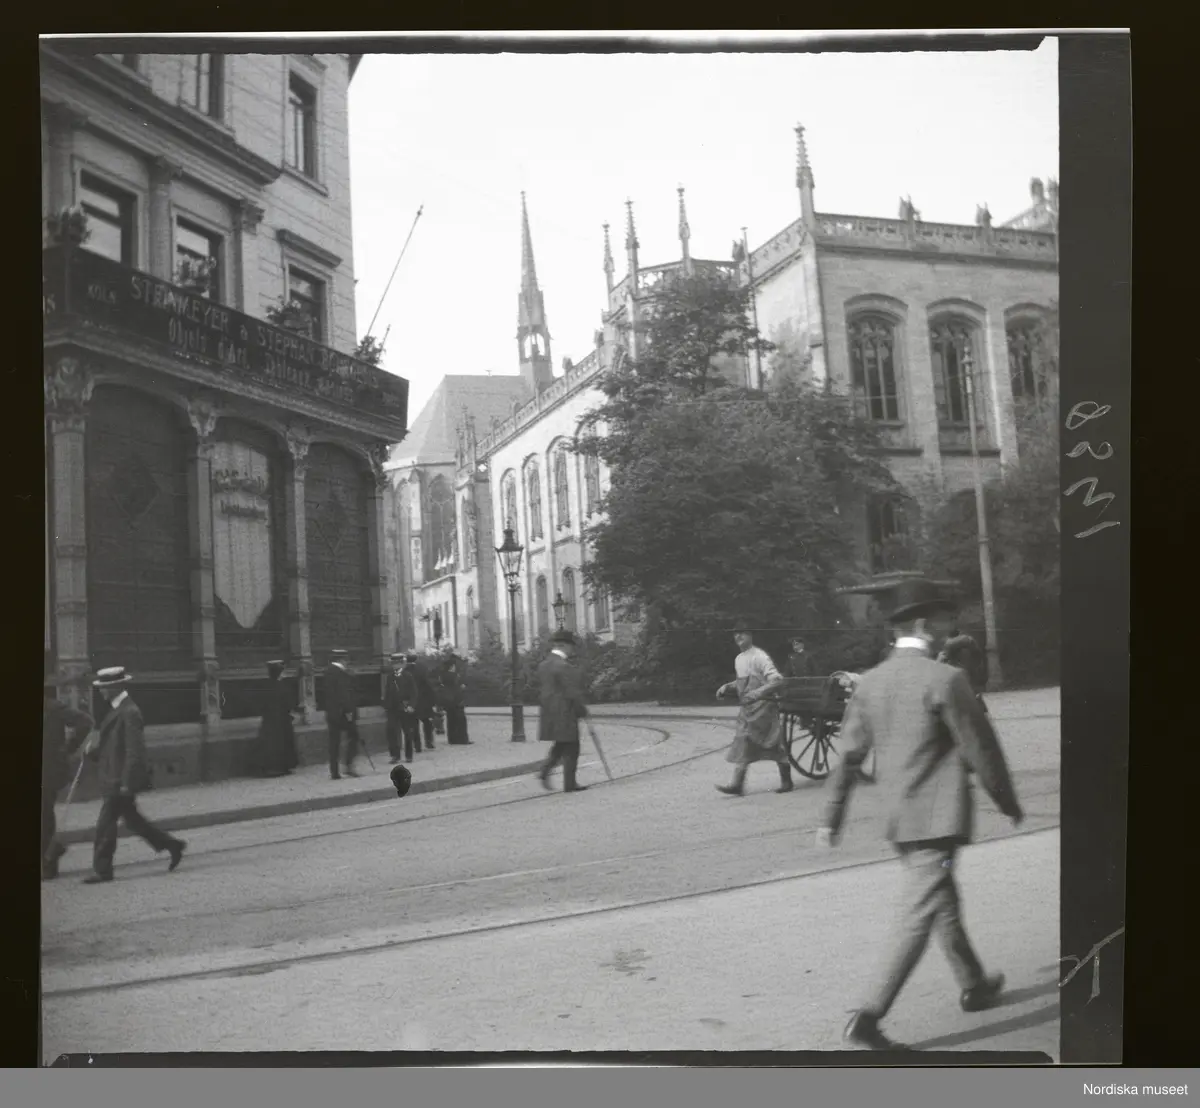This screenshot has width=1200, height=1108.
Task: Click the arched shop window with the curtain
Action: point(243,540)
